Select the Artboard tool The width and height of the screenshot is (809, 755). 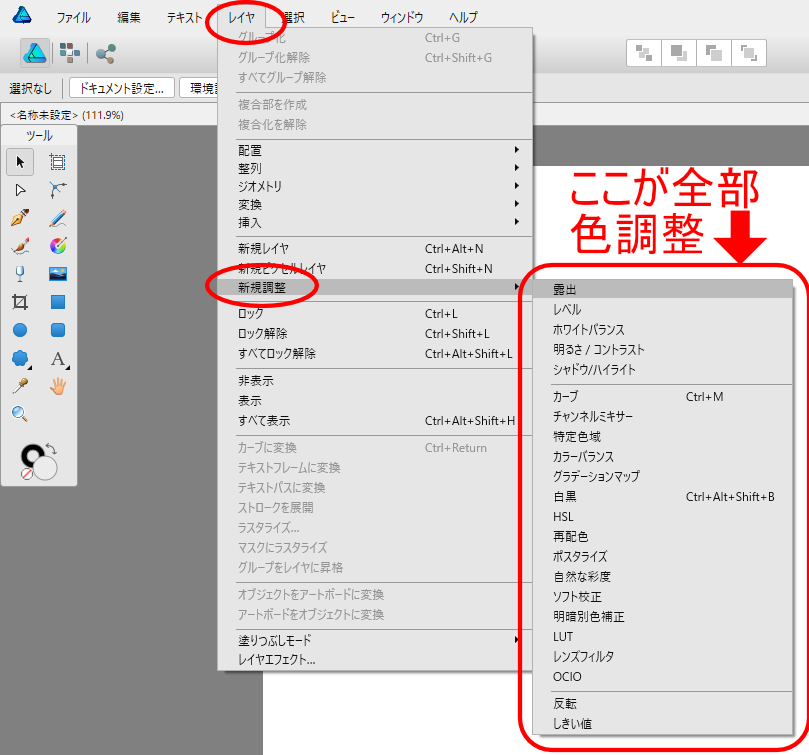point(58,162)
